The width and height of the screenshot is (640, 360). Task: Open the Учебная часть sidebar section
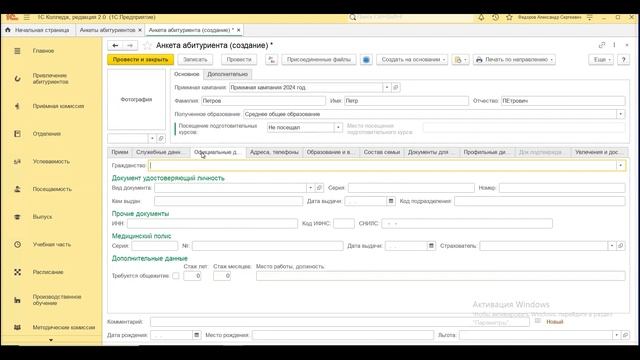(x=51, y=244)
